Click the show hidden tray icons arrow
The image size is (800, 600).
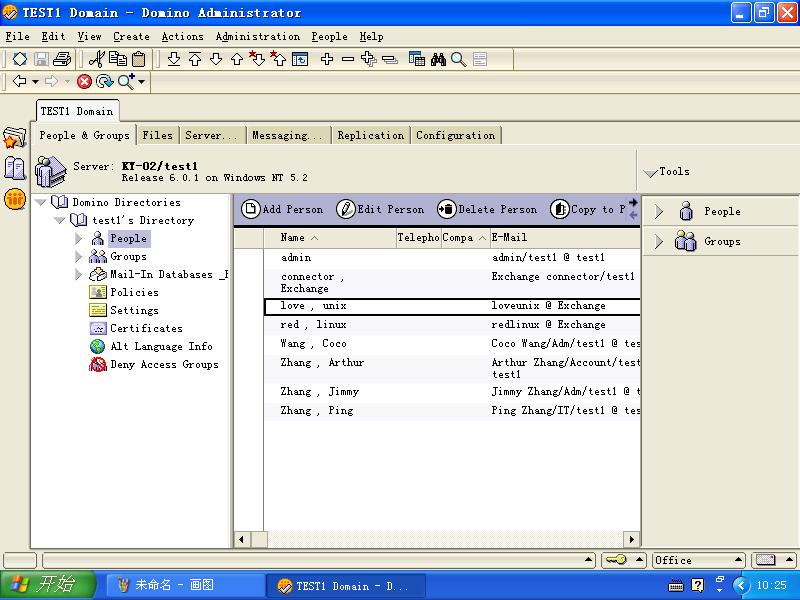click(741, 585)
